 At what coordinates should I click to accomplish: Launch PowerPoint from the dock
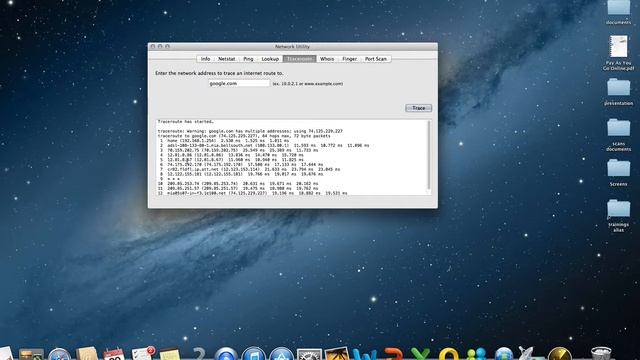(x=393, y=354)
